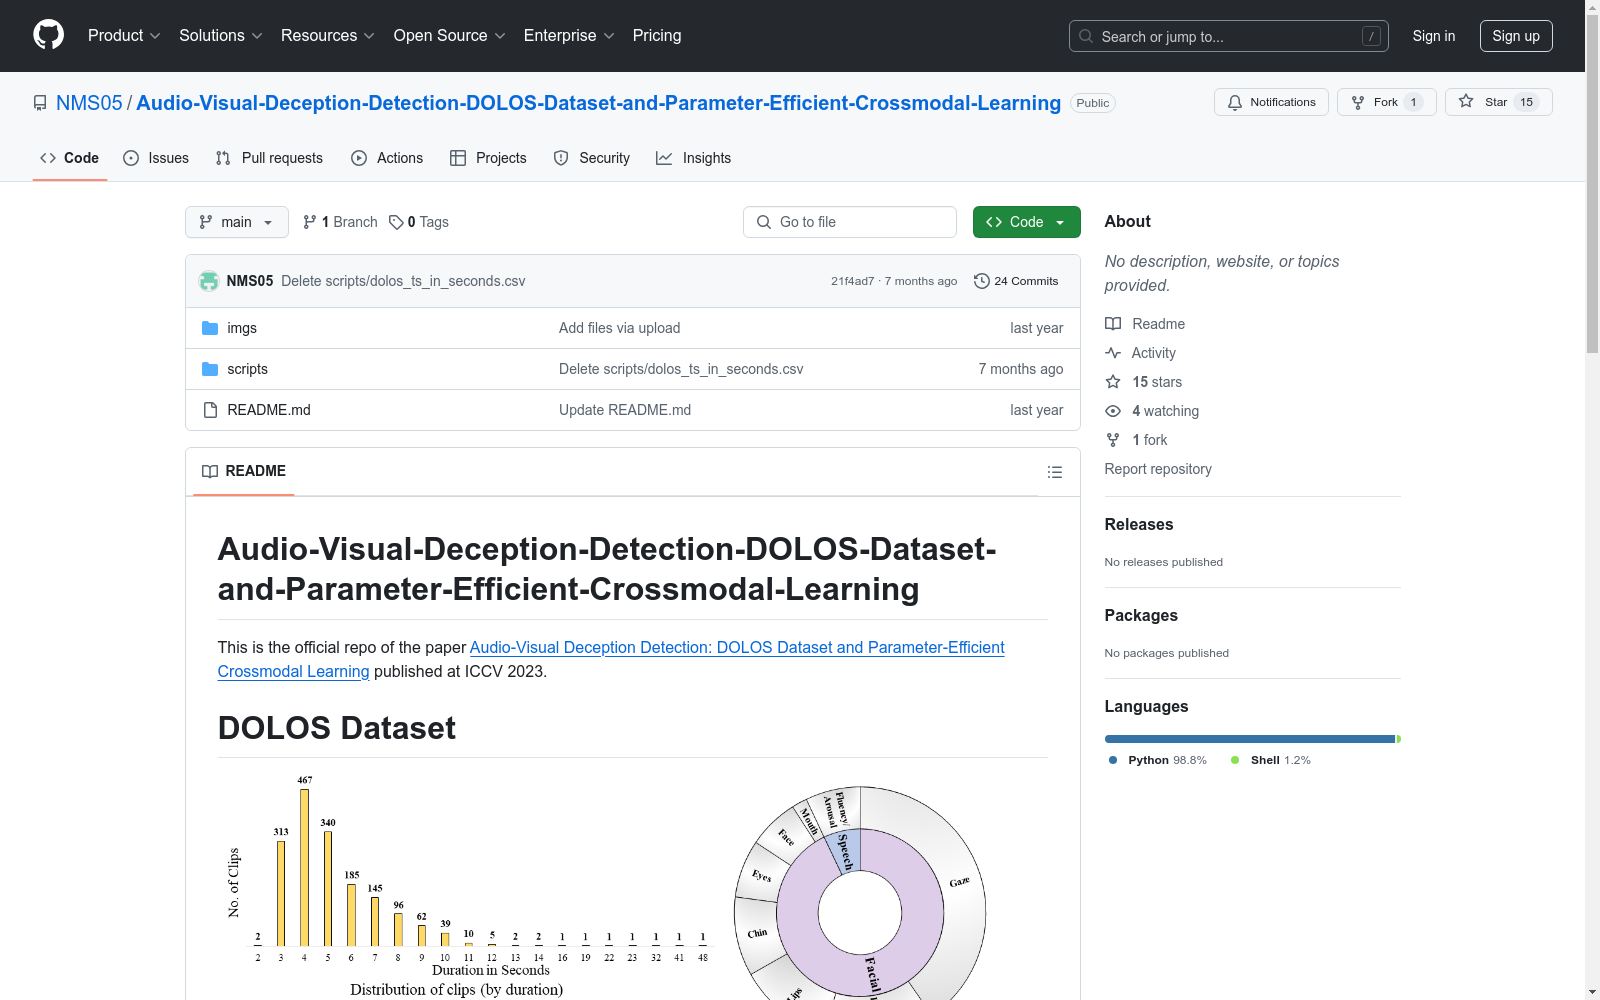Switch to the Pull requests tab
Image resolution: width=1600 pixels, height=1000 pixels.
268,157
